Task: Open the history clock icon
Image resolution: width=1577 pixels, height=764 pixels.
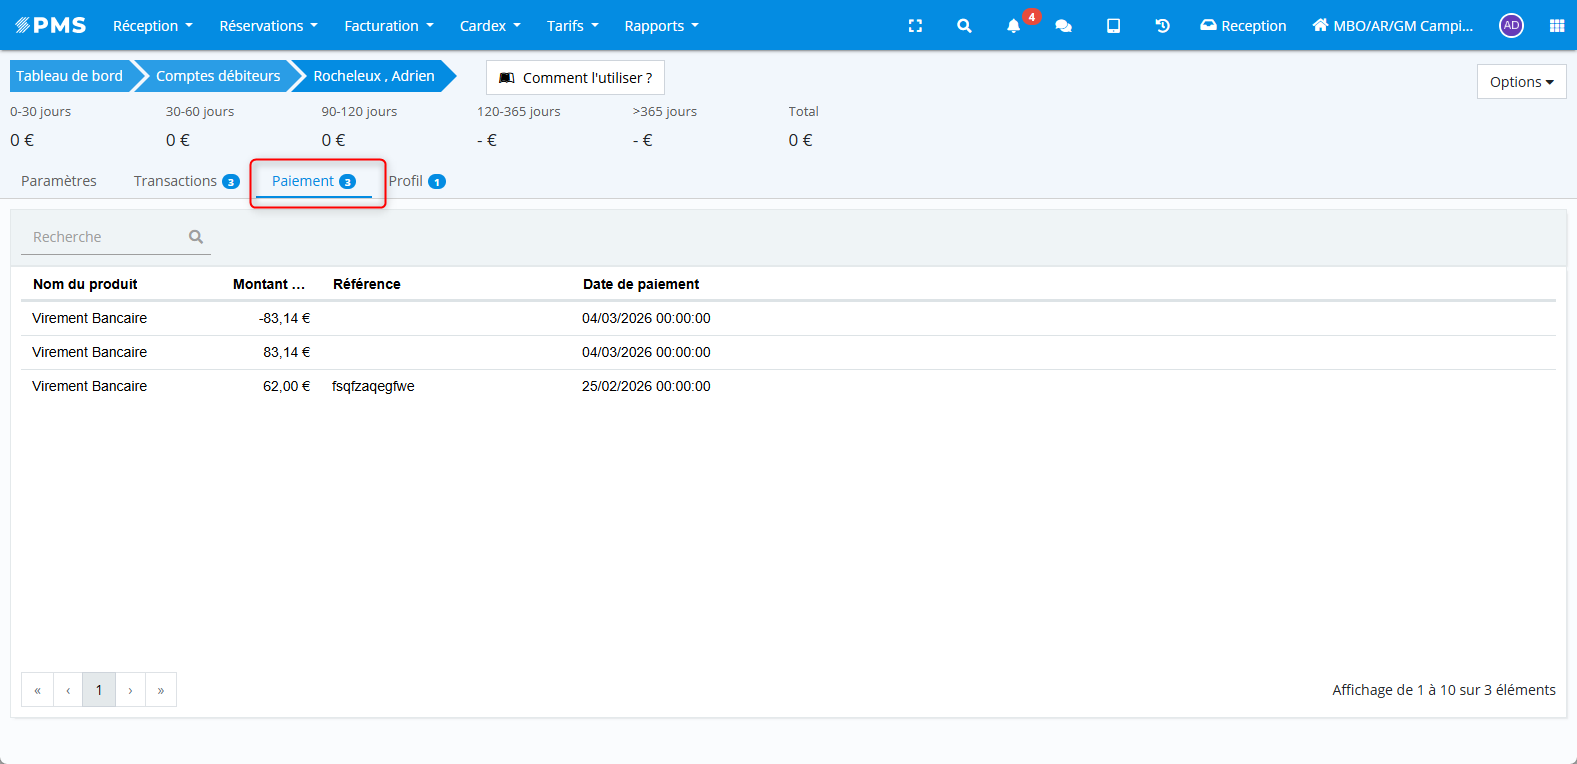Action: coord(1162,26)
